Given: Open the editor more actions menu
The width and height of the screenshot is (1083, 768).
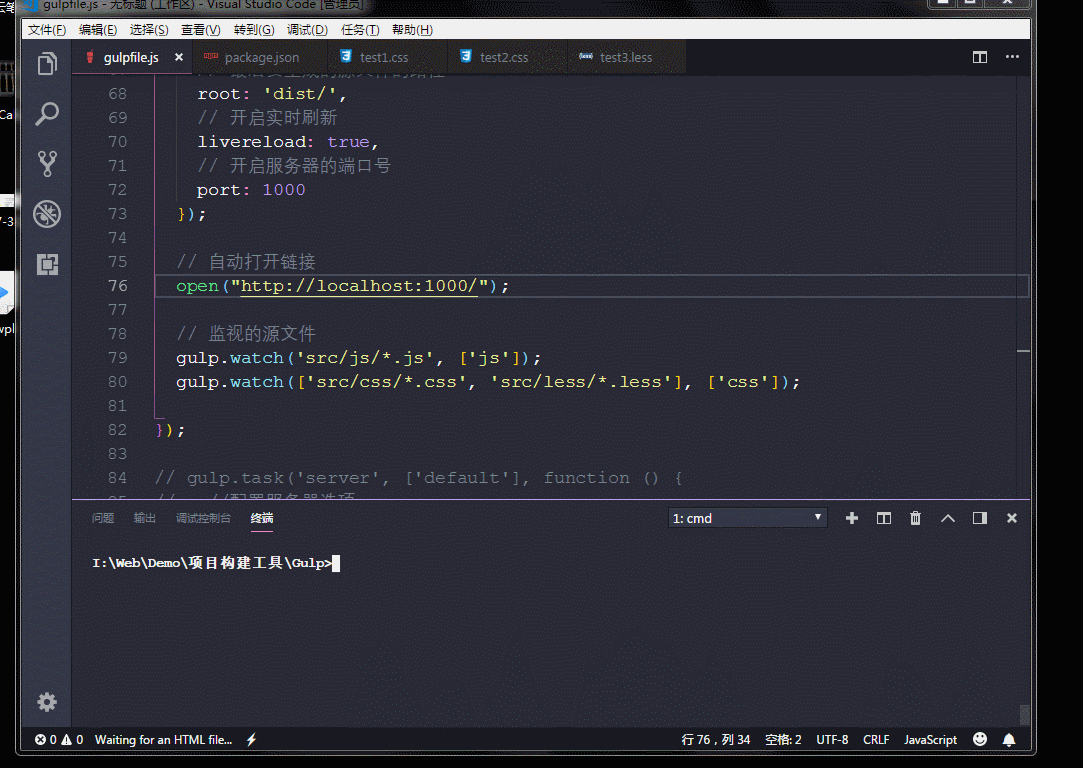Looking at the screenshot, I should click(1011, 58).
